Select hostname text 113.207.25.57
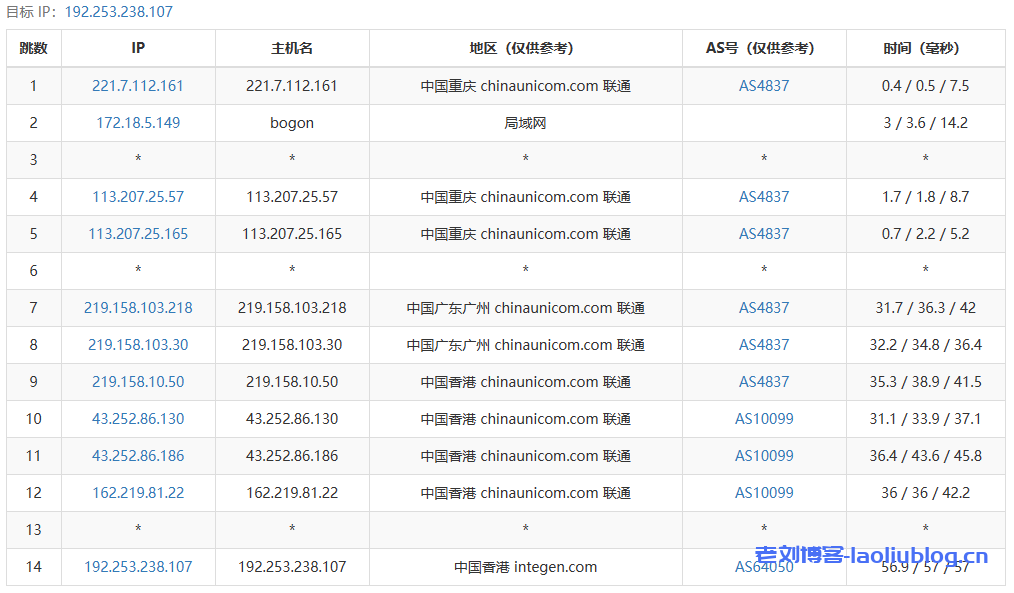The height and width of the screenshot is (593, 1014). coord(292,197)
